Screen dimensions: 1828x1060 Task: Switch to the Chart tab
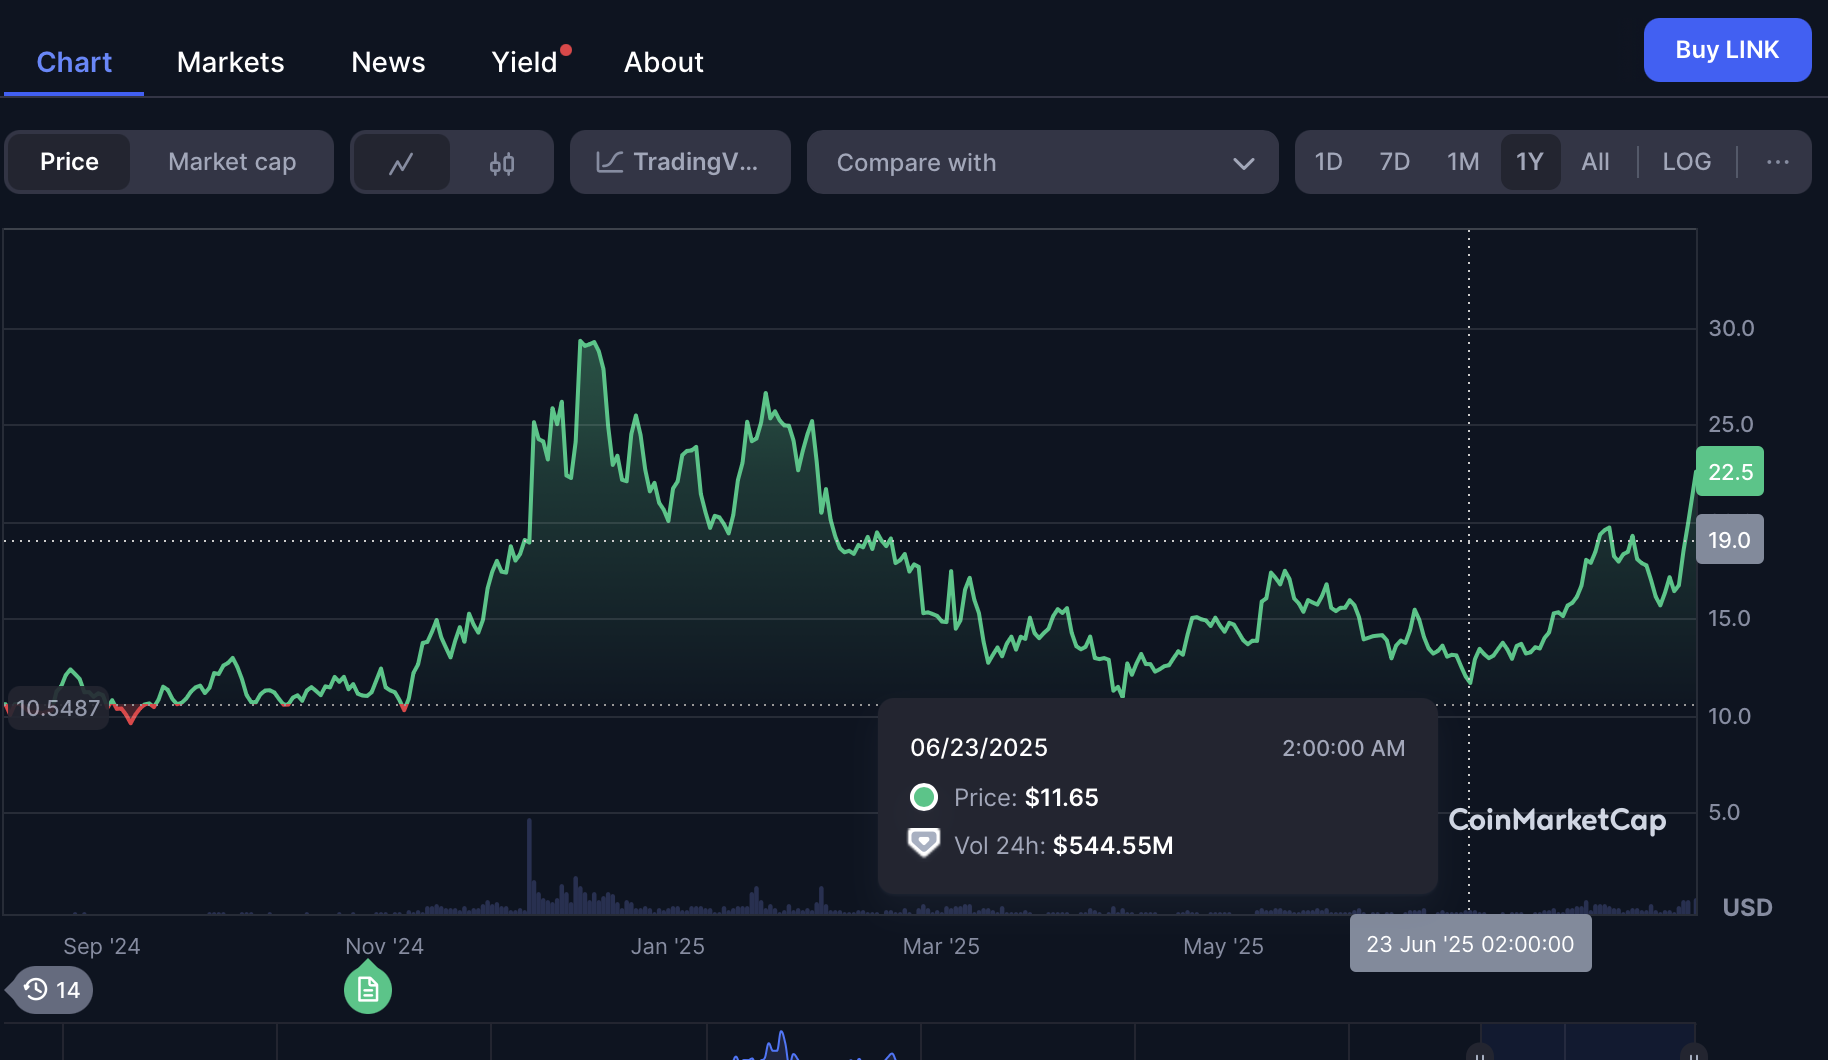tap(74, 62)
